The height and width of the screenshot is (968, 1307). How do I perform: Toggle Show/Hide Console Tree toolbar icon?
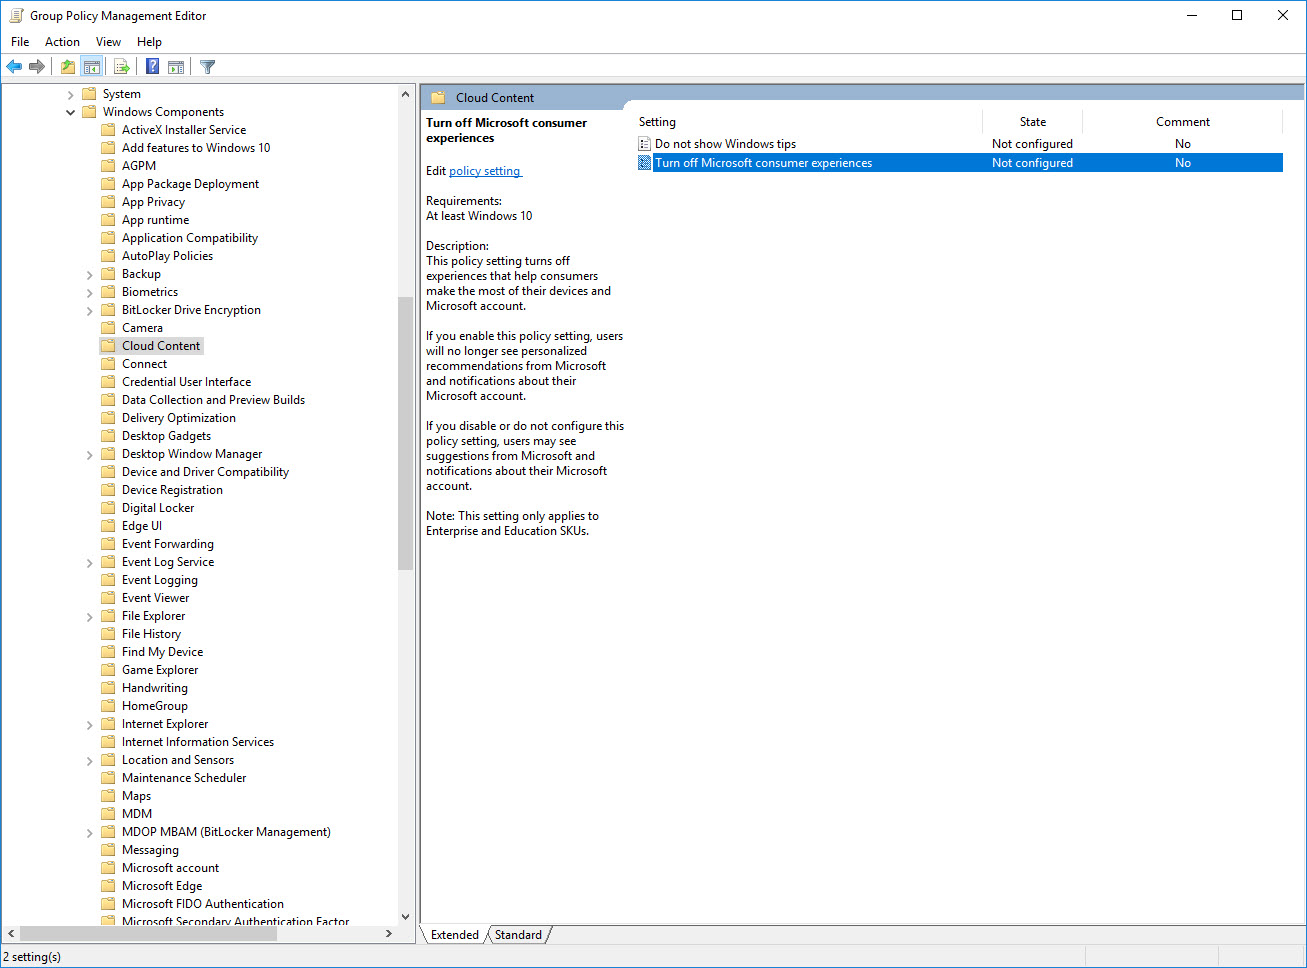[x=91, y=67]
